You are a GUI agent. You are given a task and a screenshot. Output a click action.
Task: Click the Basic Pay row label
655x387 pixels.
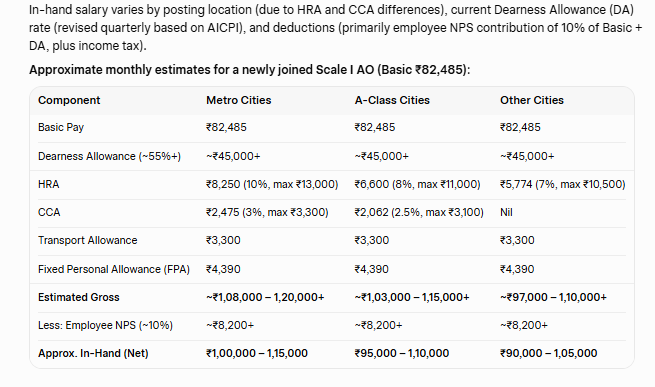coord(61,127)
